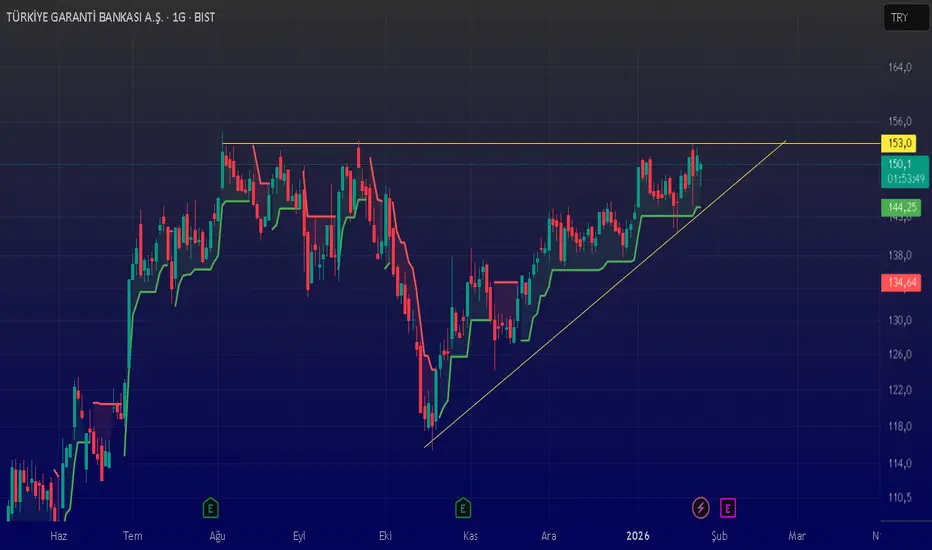Click the Haz month label
The height and width of the screenshot is (550, 932).
[58, 536]
